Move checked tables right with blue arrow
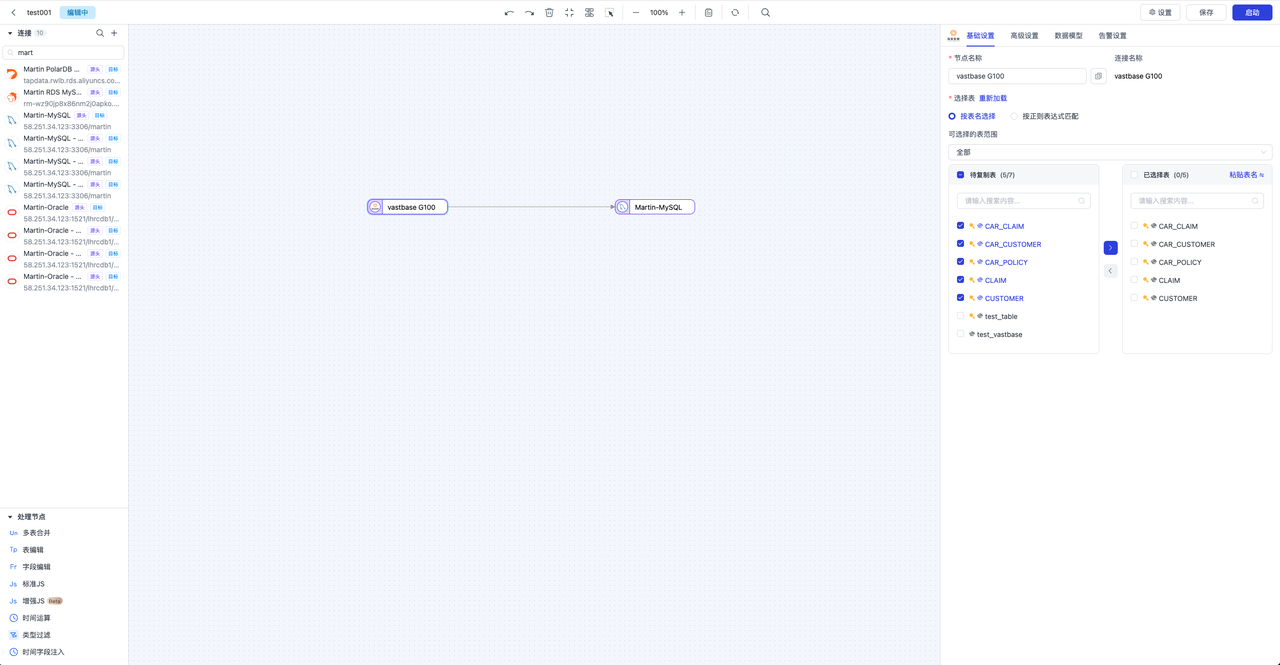The width and height of the screenshot is (1280, 665). point(1110,248)
